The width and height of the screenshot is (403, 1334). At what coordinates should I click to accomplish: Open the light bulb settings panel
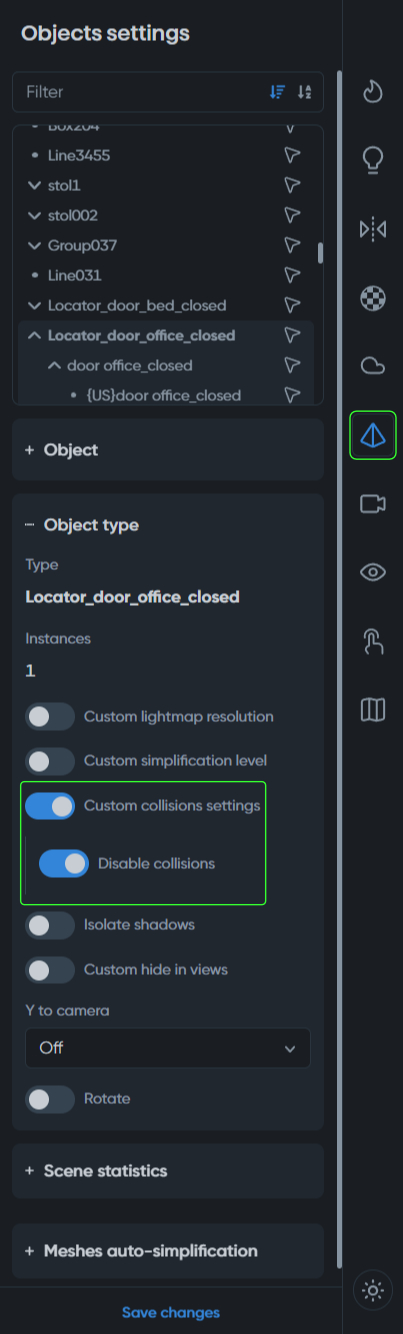tap(373, 160)
